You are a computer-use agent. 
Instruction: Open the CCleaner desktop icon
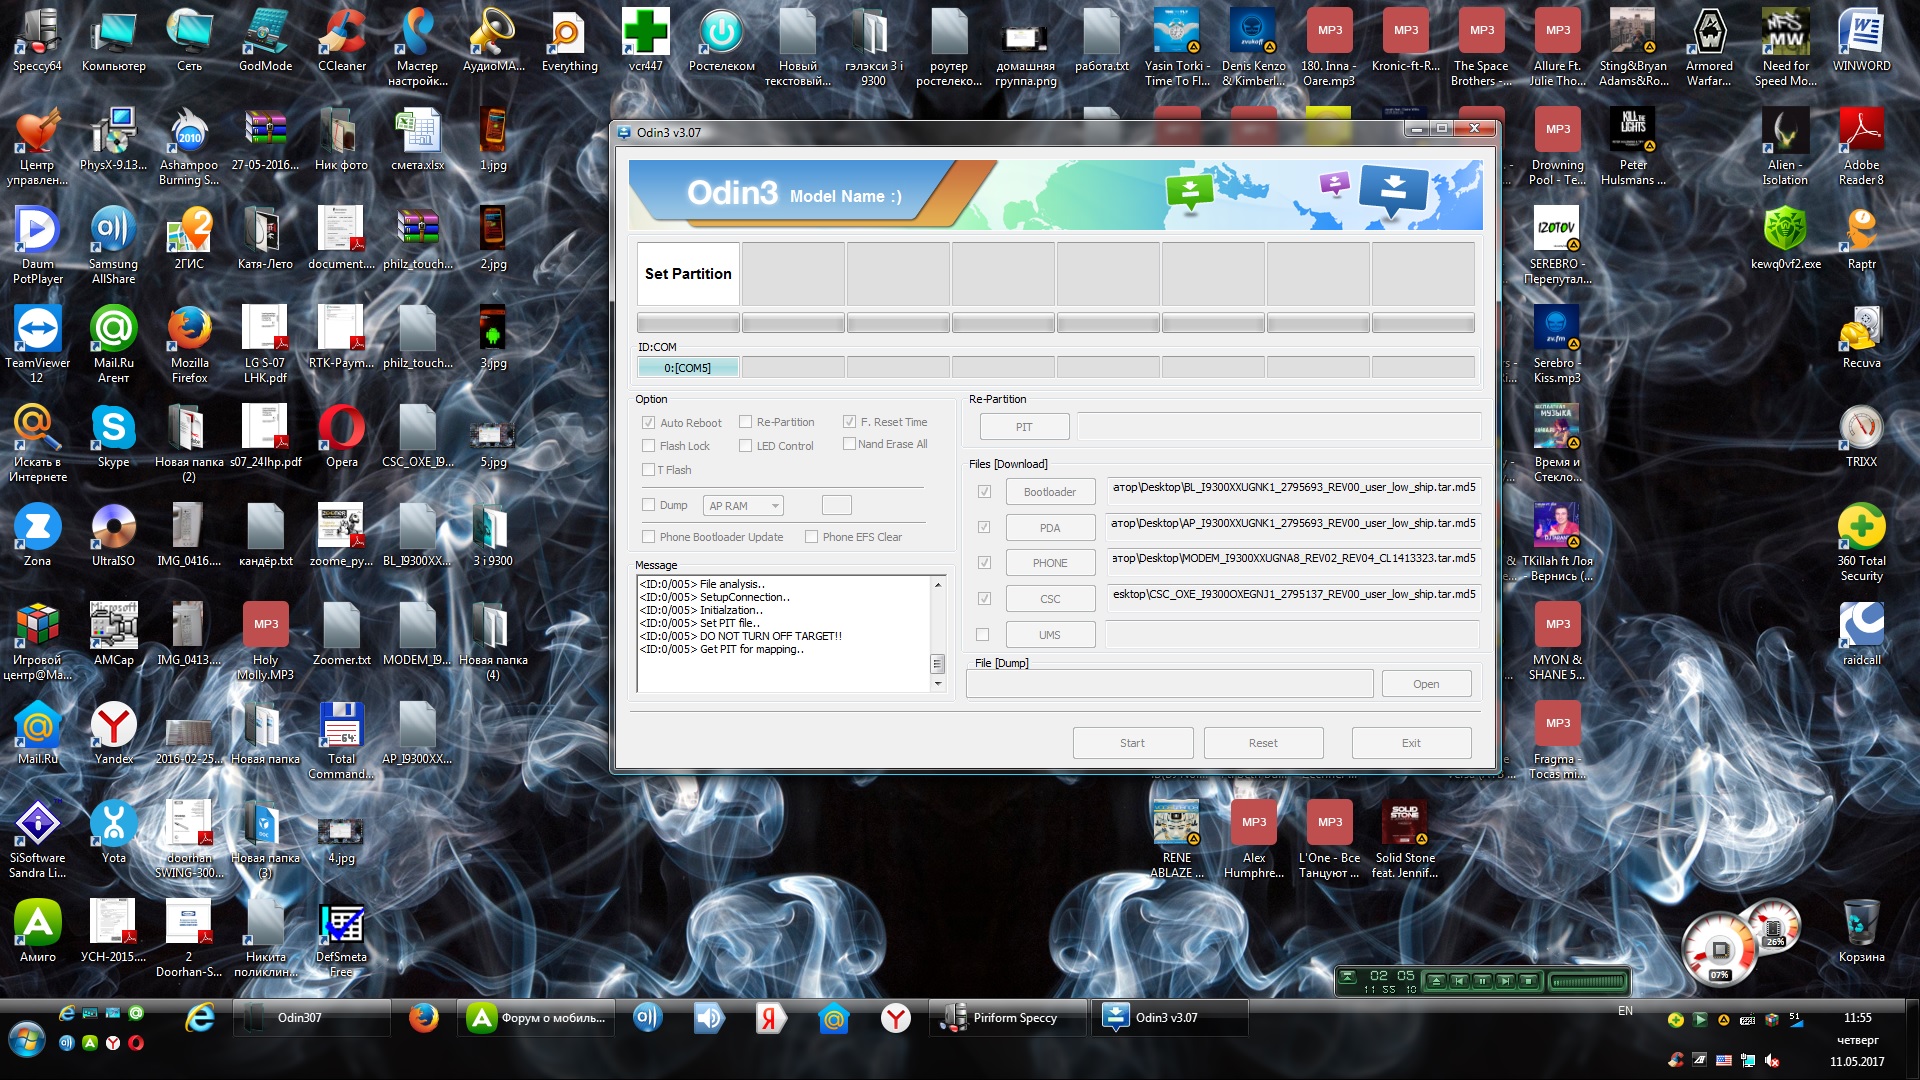pos(341,35)
